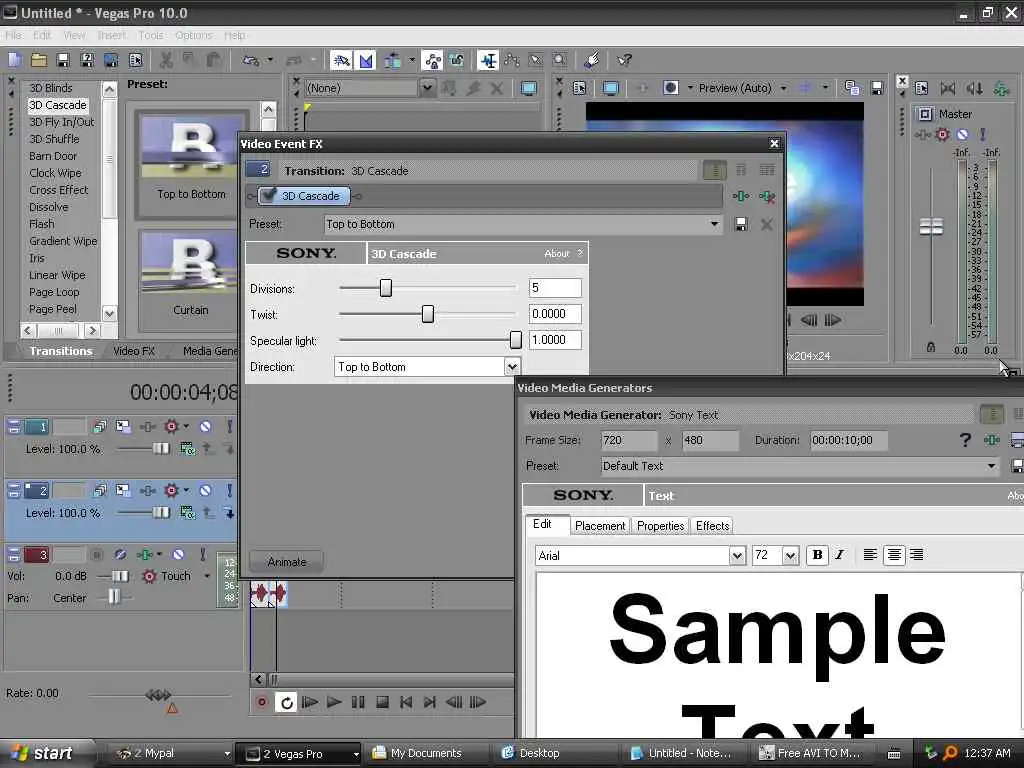
Task: Click the Windows start button
Action: tap(43, 753)
